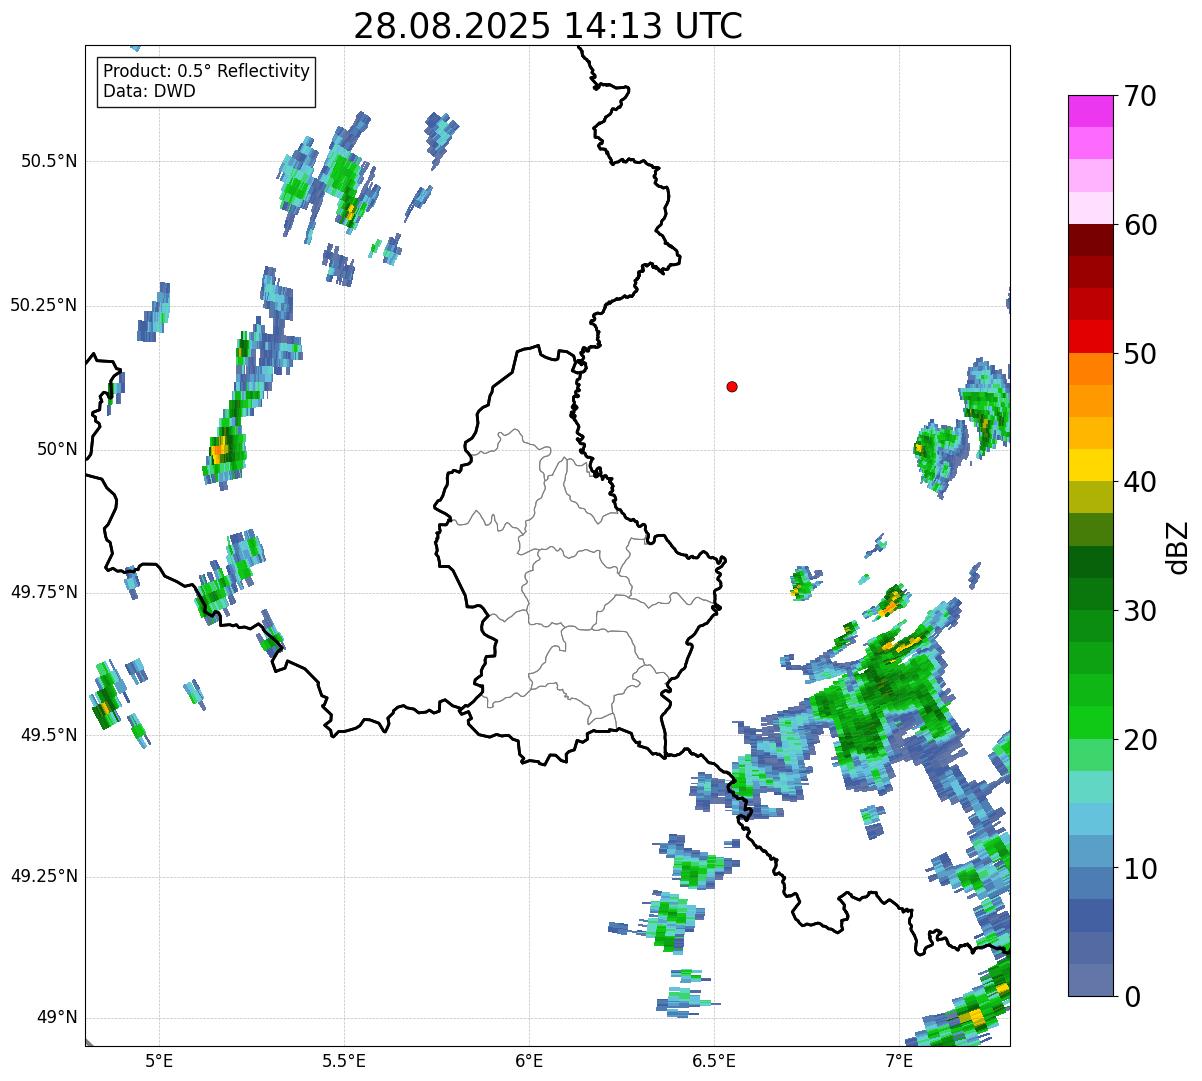Click the "Data: DWD" label
1202x1081 pixels.
[x=149, y=91]
